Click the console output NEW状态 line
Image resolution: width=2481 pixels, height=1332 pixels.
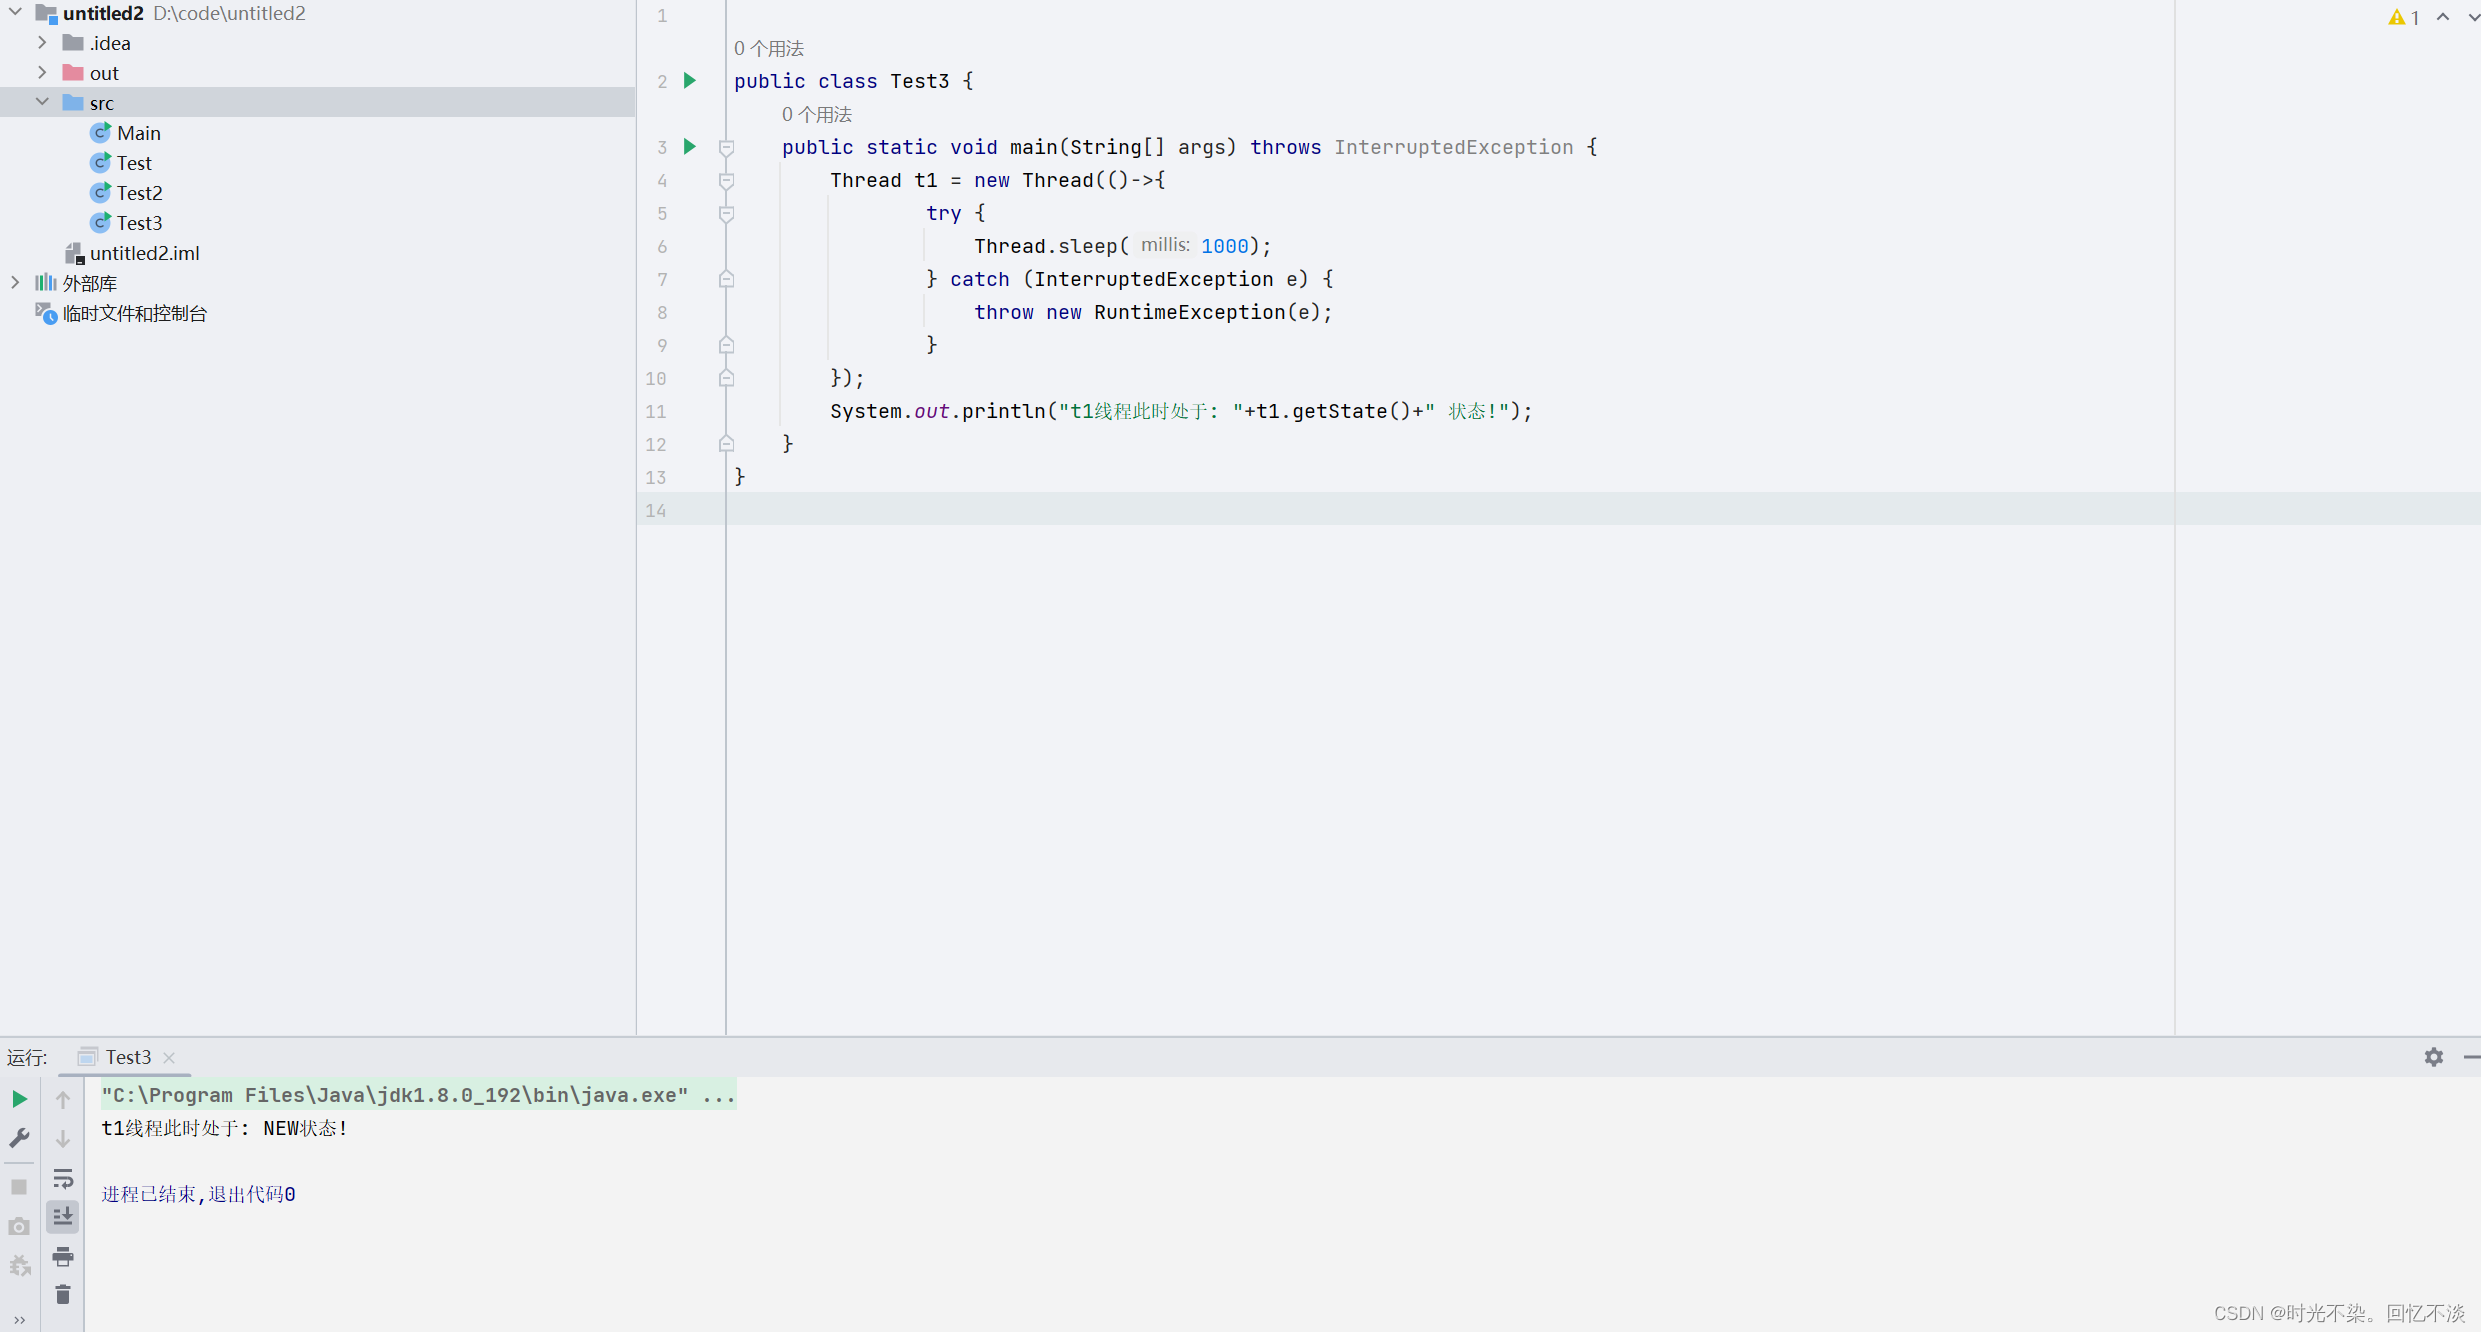(224, 1128)
